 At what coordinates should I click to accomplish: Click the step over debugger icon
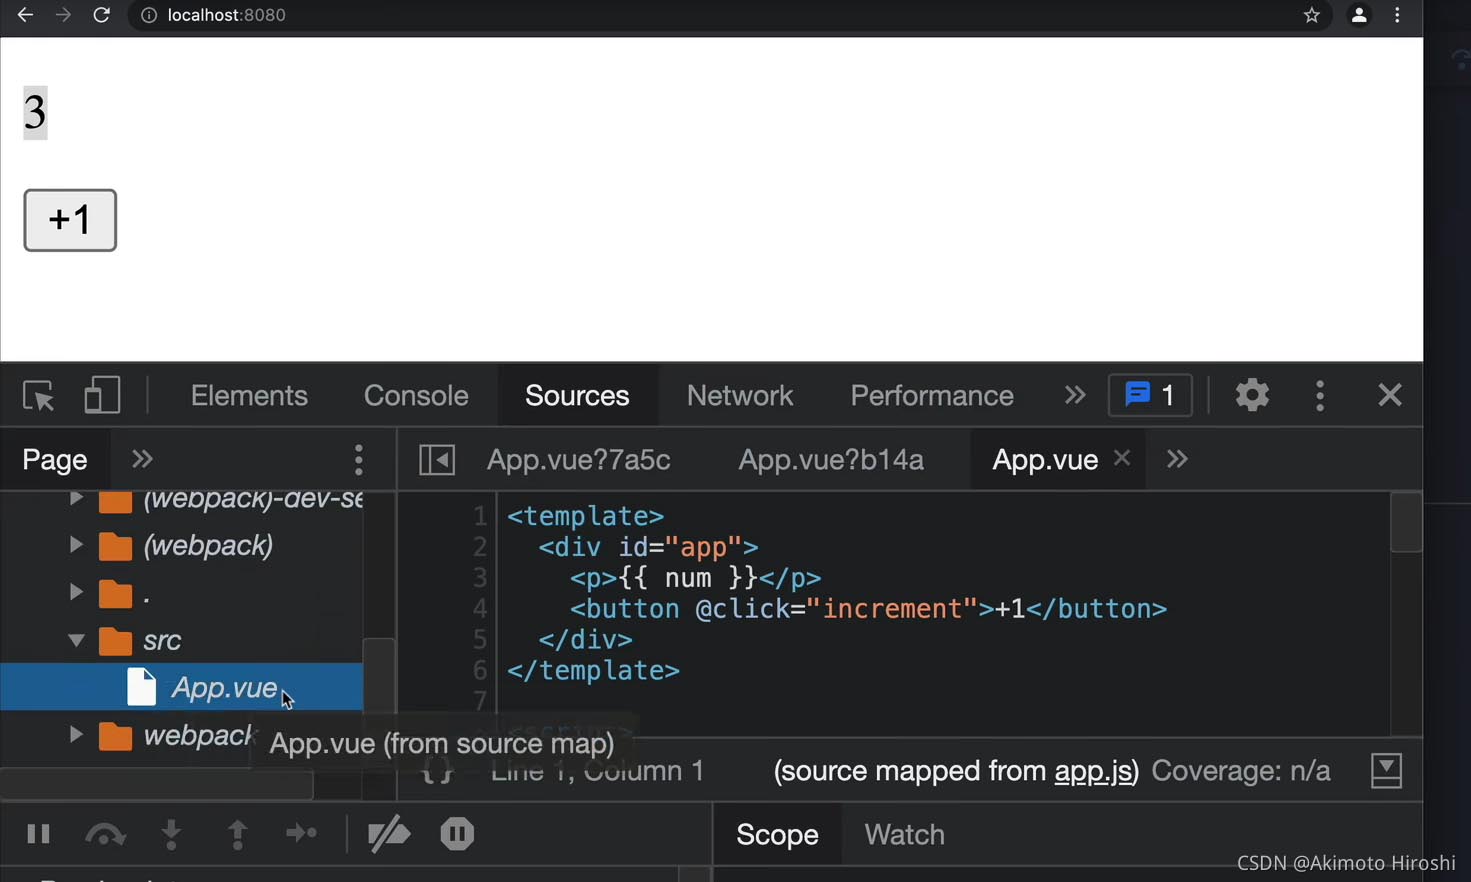click(x=105, y=834)
